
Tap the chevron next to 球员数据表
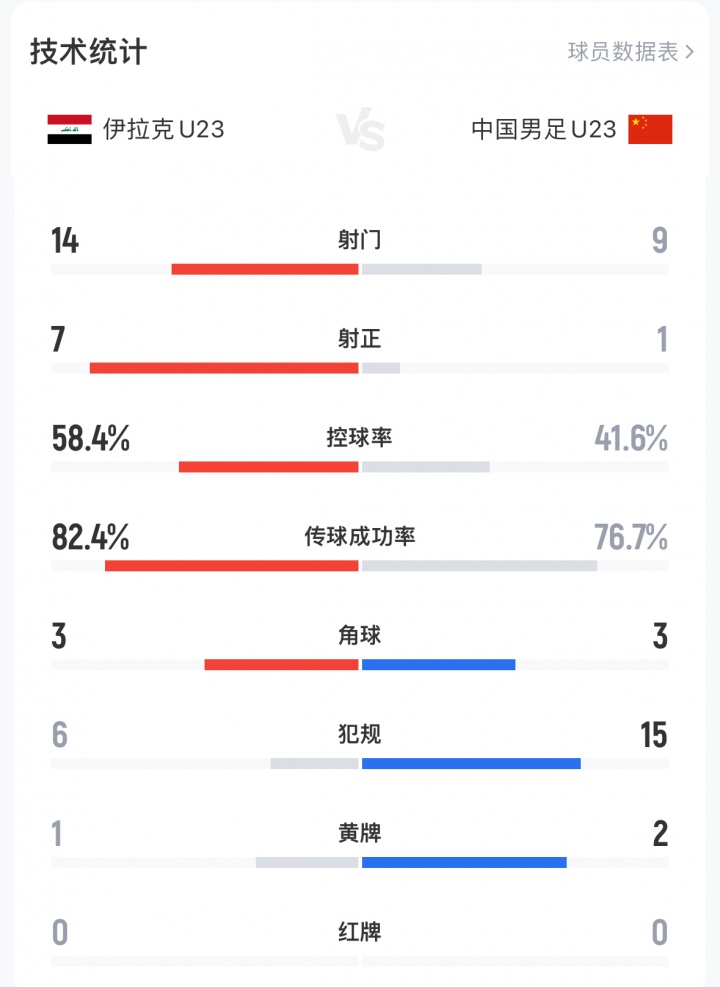(690, 52)
